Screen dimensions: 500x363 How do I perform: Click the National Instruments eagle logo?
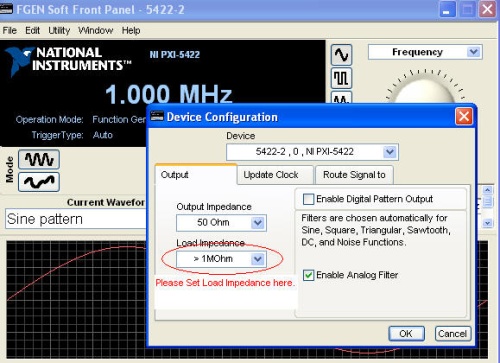[18, 61]
